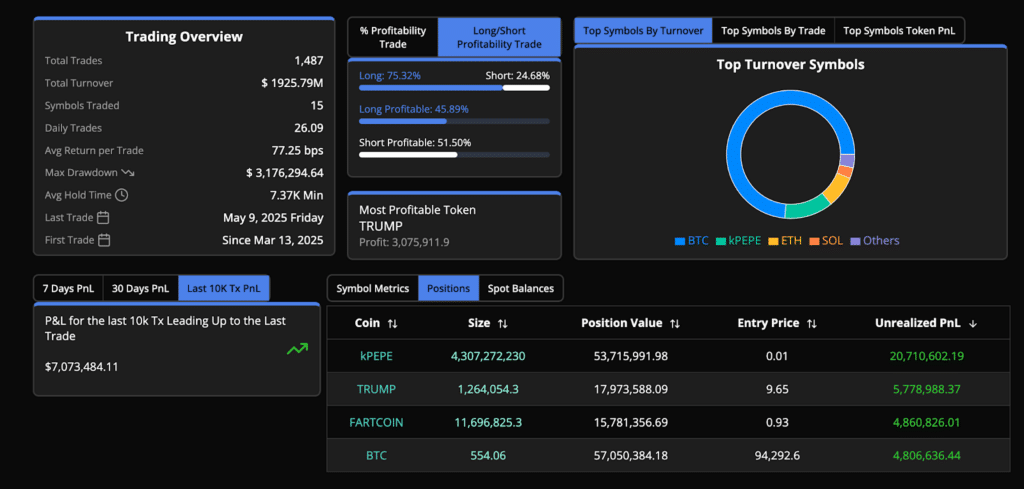Open the Top Symbols Token PnL tab
Screen dimensions: 1024x489
click(x=899, y=31)
